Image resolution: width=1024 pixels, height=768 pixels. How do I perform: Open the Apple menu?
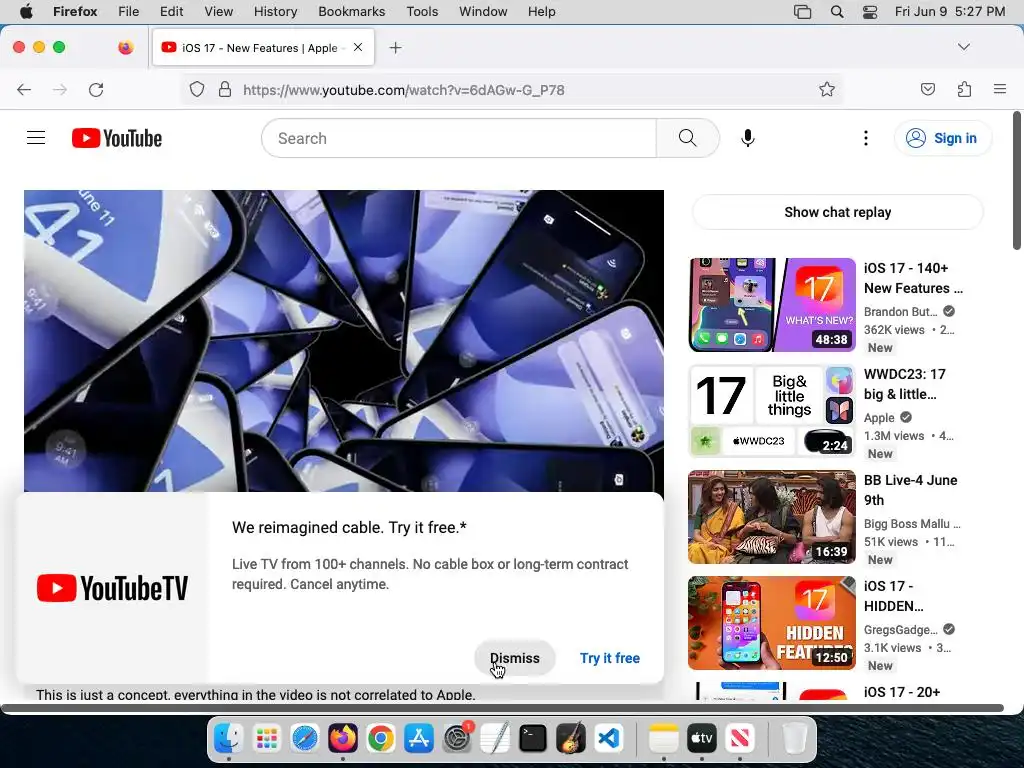pyautogui.click(x=26, y=11)
